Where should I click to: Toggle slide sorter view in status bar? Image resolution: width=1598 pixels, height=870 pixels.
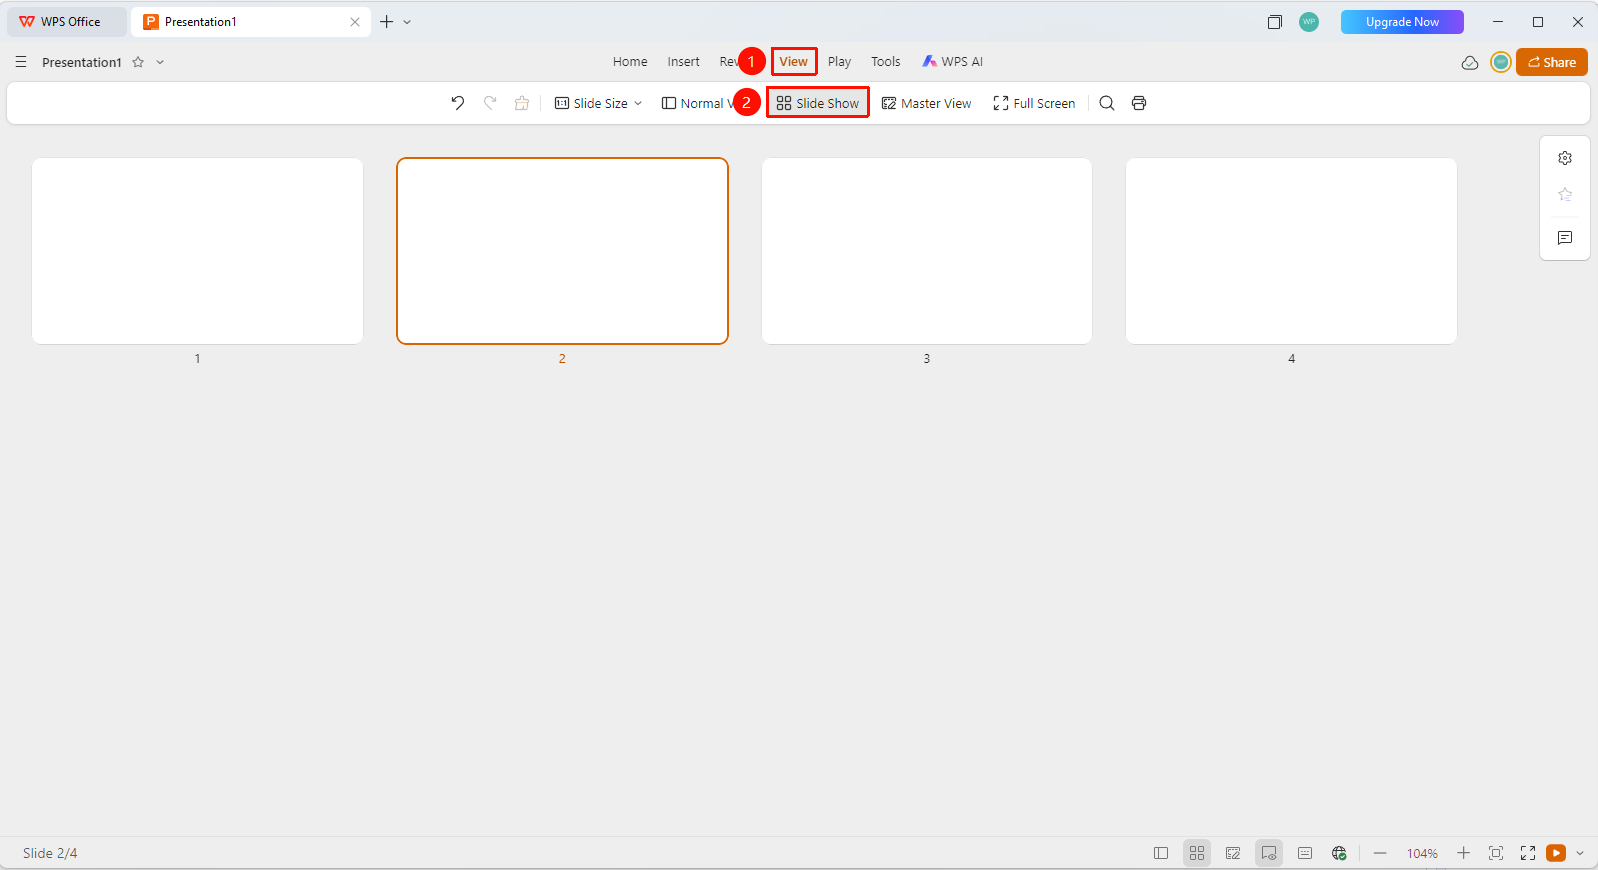click(x=1197, y=853)
